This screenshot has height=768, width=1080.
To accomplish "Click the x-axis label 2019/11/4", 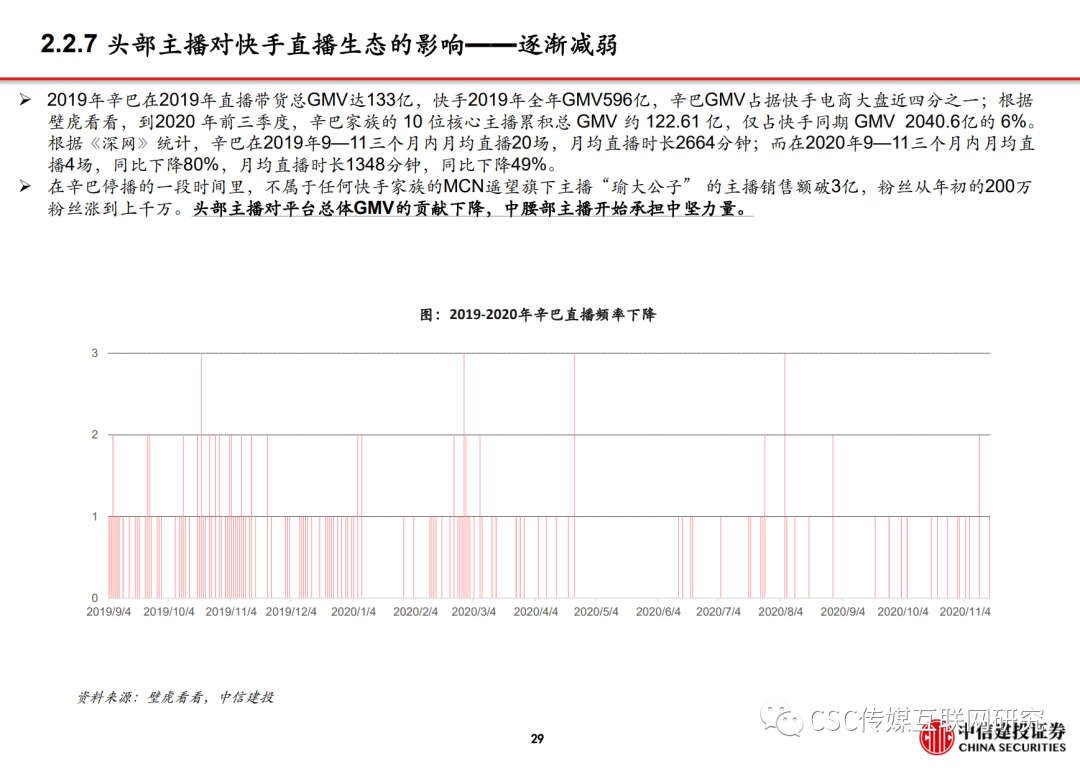I will 231,612.
